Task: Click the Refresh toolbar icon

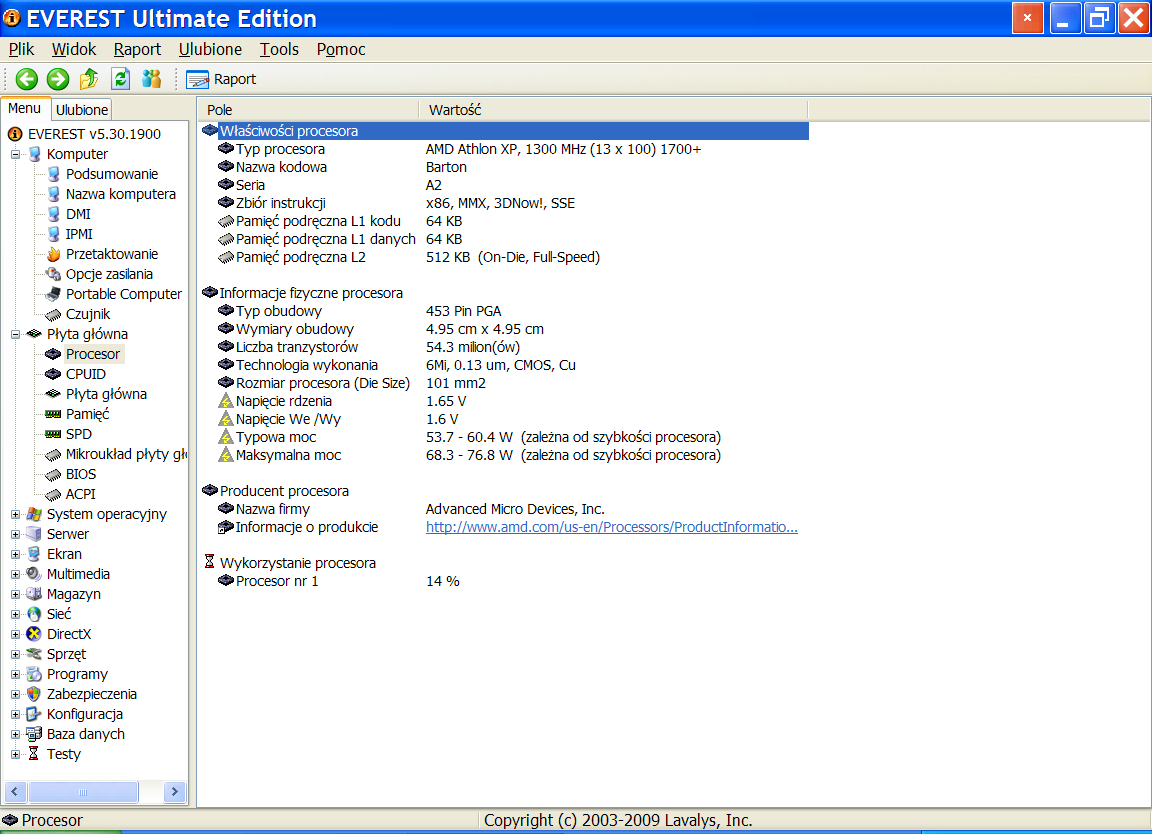Action: coord(120,79)
